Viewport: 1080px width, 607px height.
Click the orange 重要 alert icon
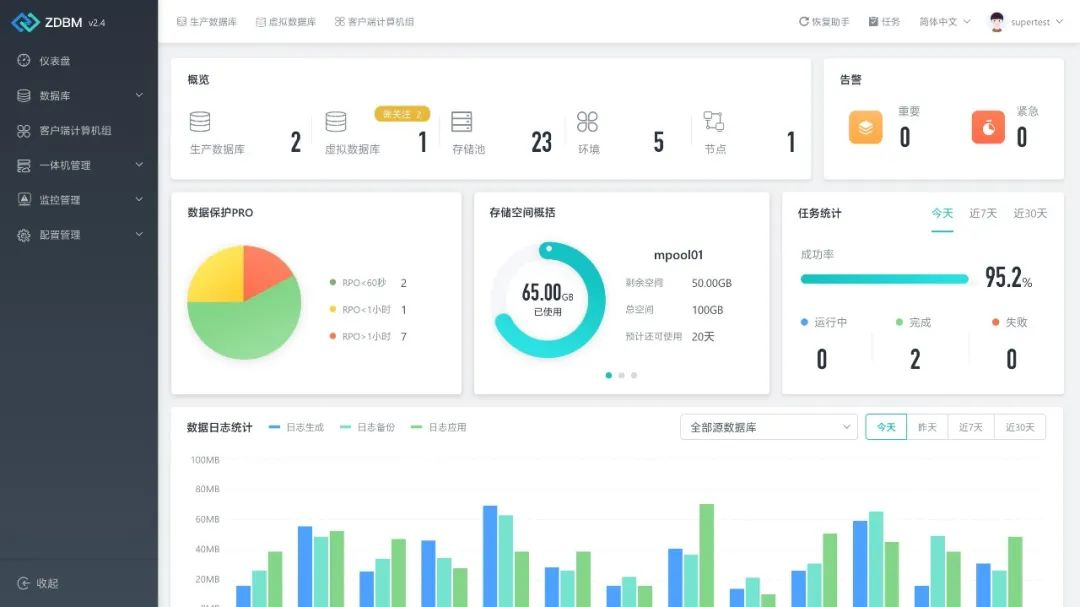[x=865, y=127]
